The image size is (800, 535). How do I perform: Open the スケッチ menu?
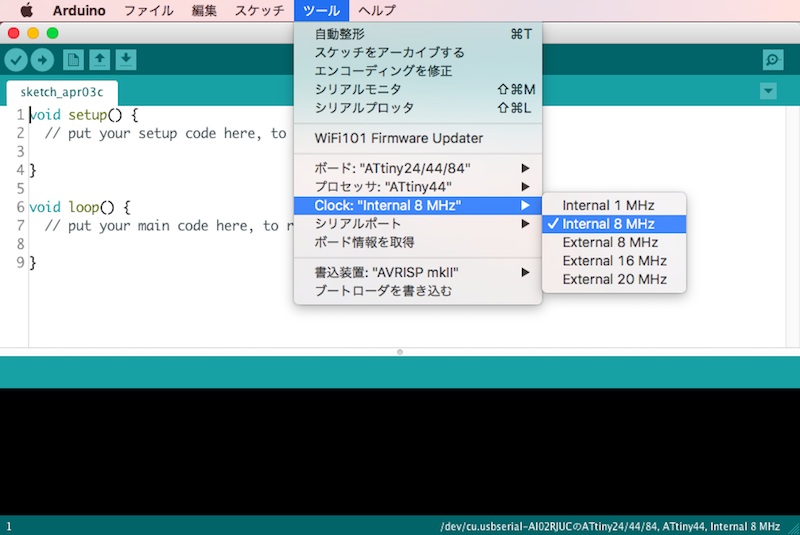click(259, 10)
